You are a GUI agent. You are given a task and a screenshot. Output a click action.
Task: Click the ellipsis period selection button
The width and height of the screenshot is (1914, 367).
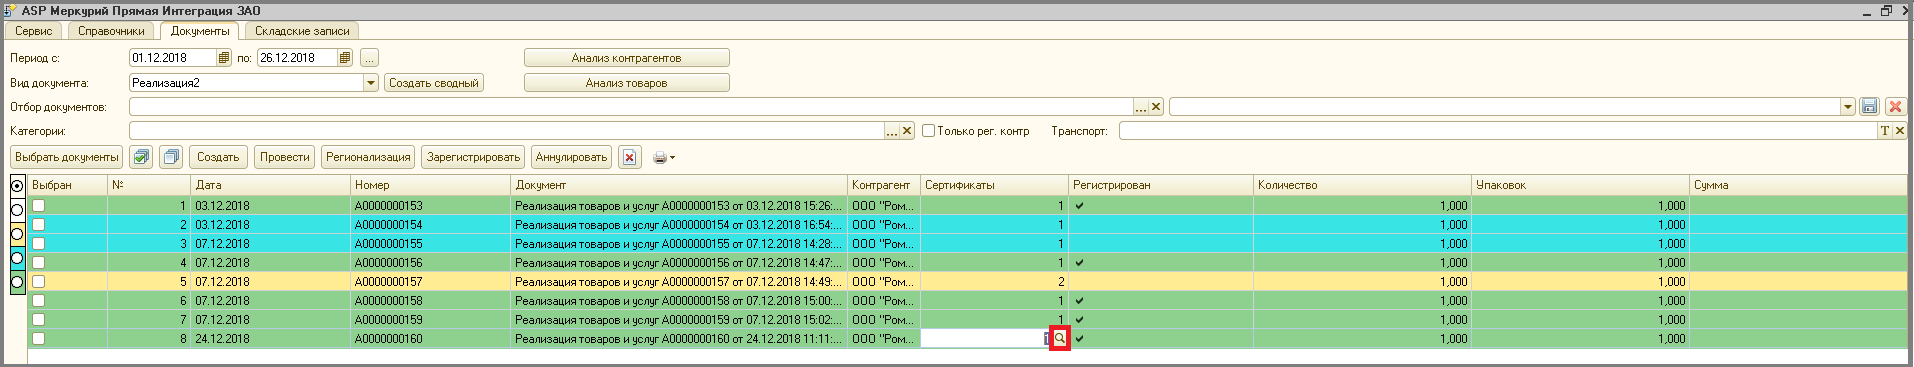[x=369, y=58]
